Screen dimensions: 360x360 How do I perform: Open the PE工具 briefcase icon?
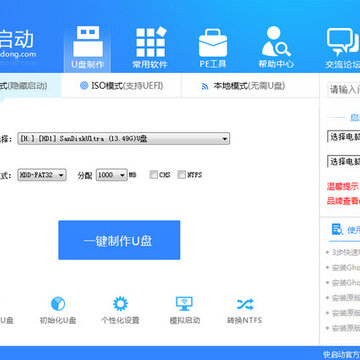(213, 43)
